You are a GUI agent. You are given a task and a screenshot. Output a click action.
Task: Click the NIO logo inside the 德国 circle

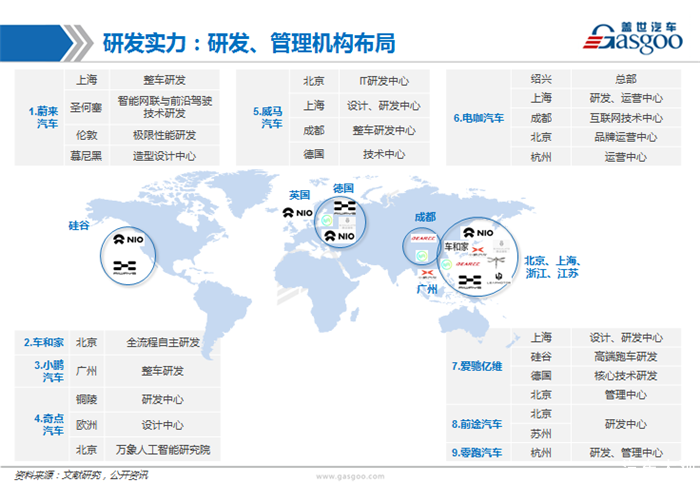coord(340,236)
